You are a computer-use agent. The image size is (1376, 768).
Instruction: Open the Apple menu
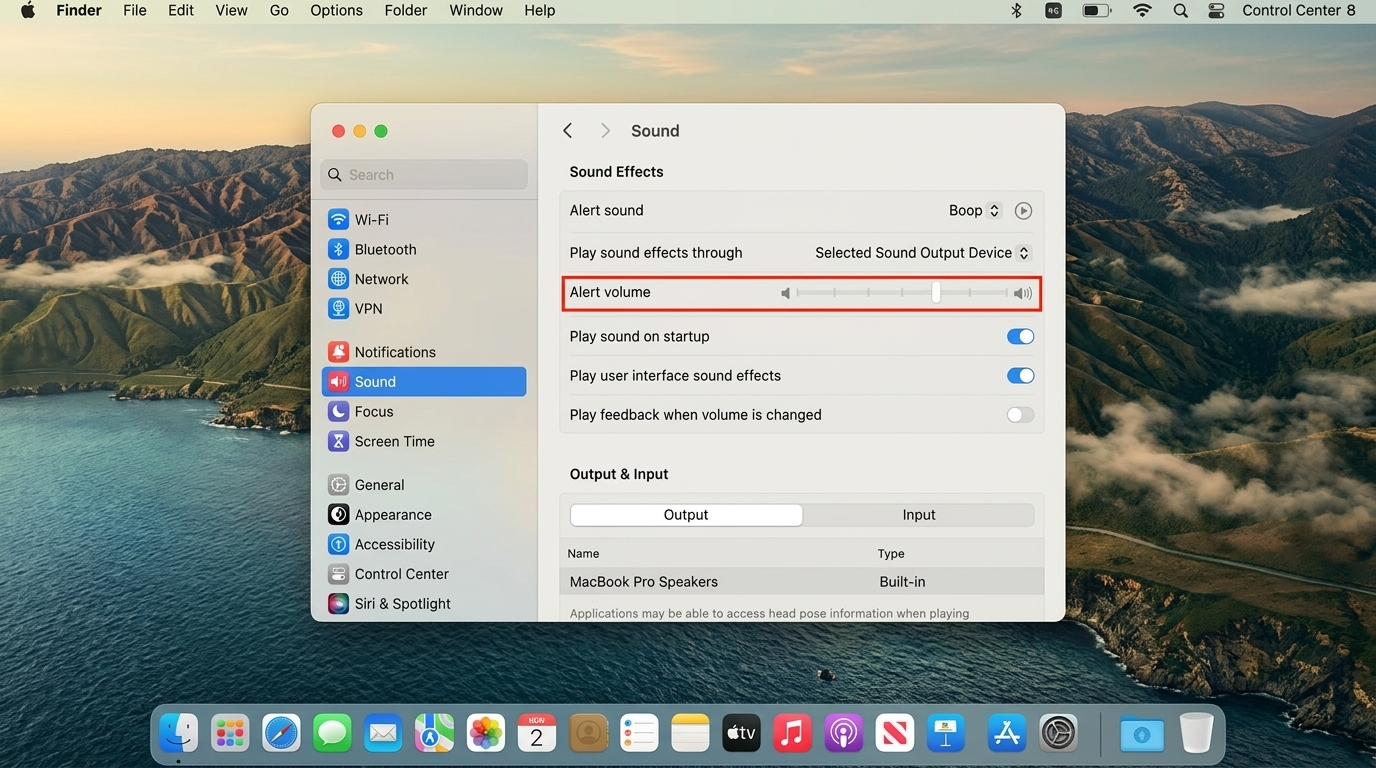tap(28, 10)
